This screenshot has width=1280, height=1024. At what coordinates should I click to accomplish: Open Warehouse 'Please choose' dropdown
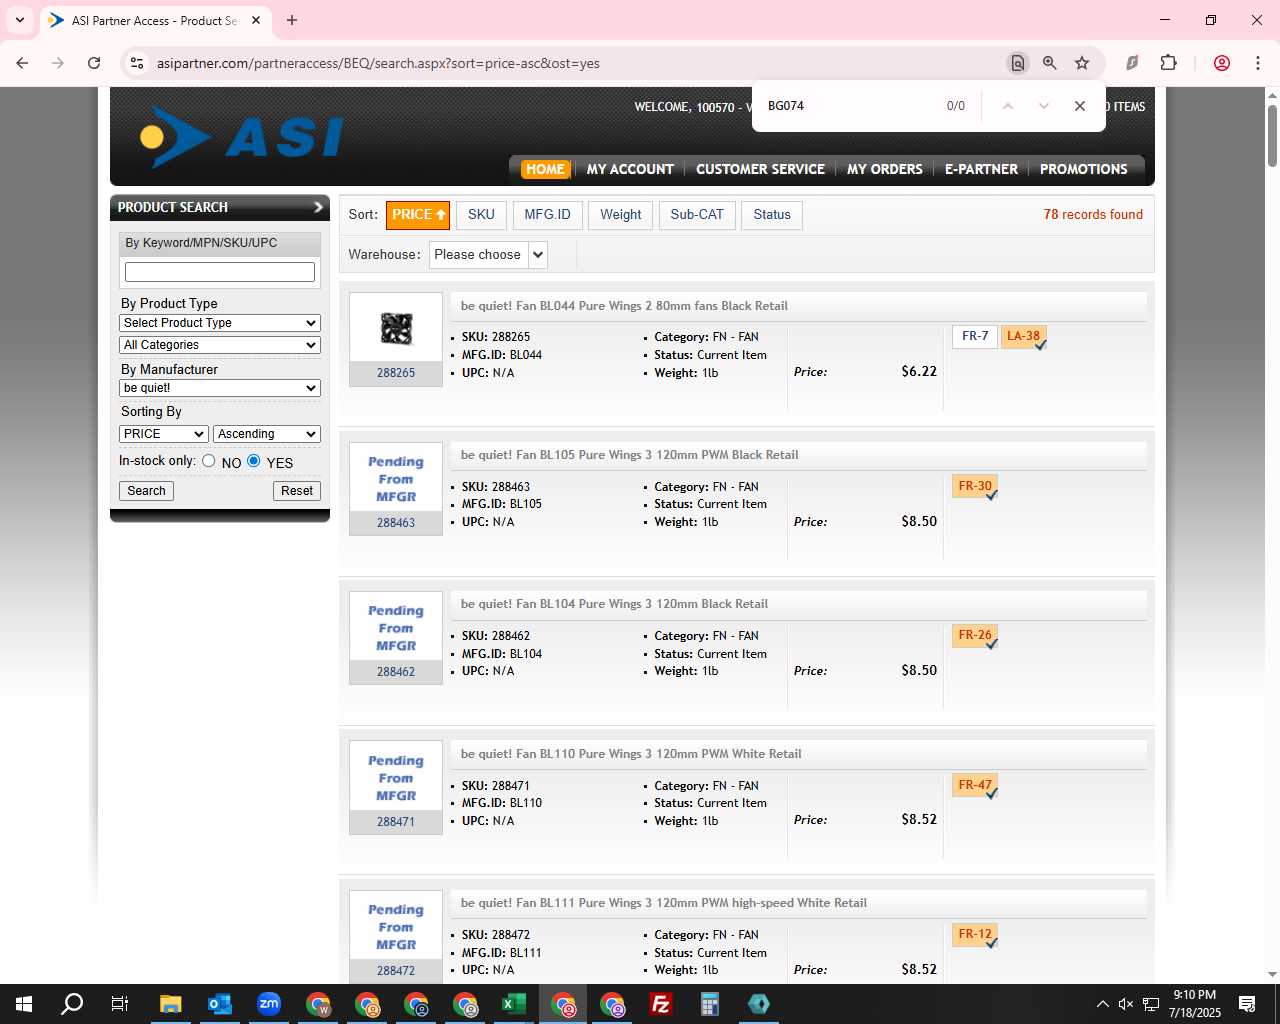(489, 255)
